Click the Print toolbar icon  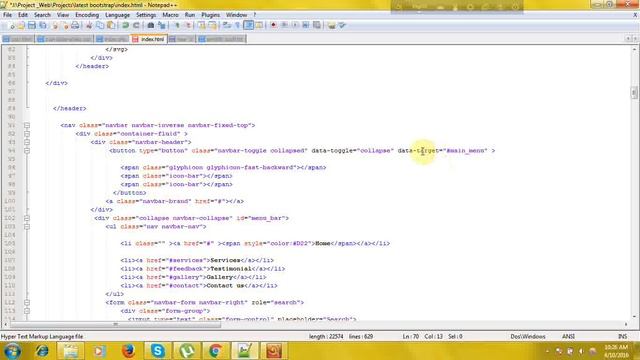(x=75, y=25)
